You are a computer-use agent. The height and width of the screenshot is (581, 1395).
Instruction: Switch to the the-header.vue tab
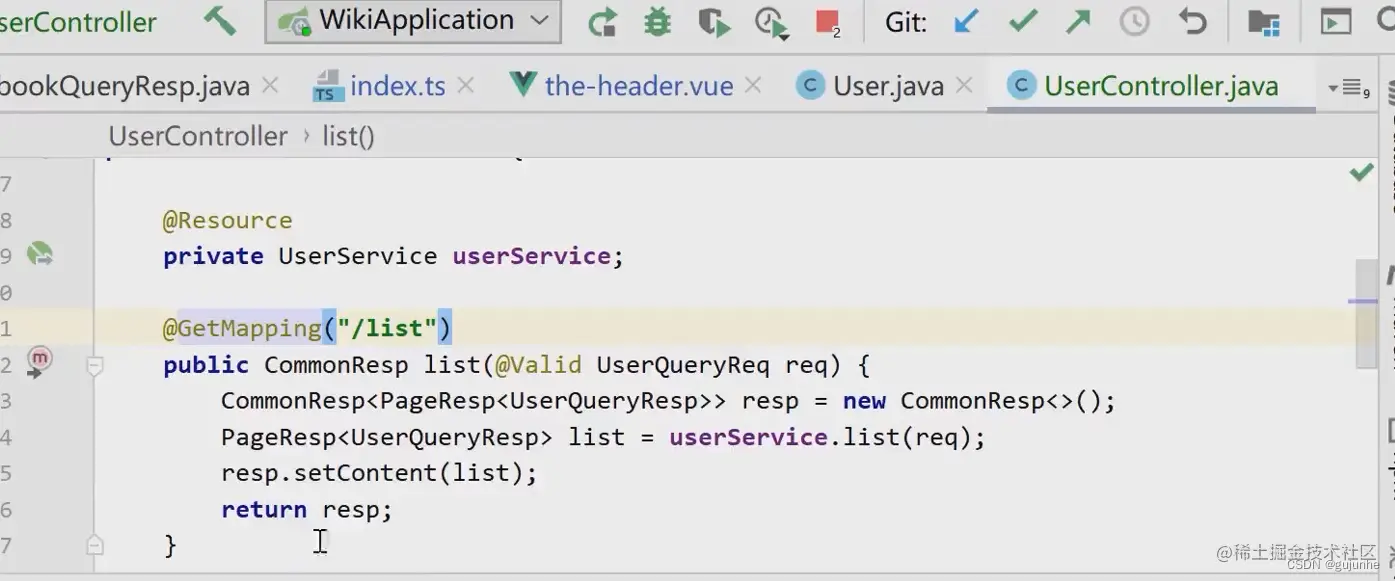pyautogui.click(x=638, y=86)
